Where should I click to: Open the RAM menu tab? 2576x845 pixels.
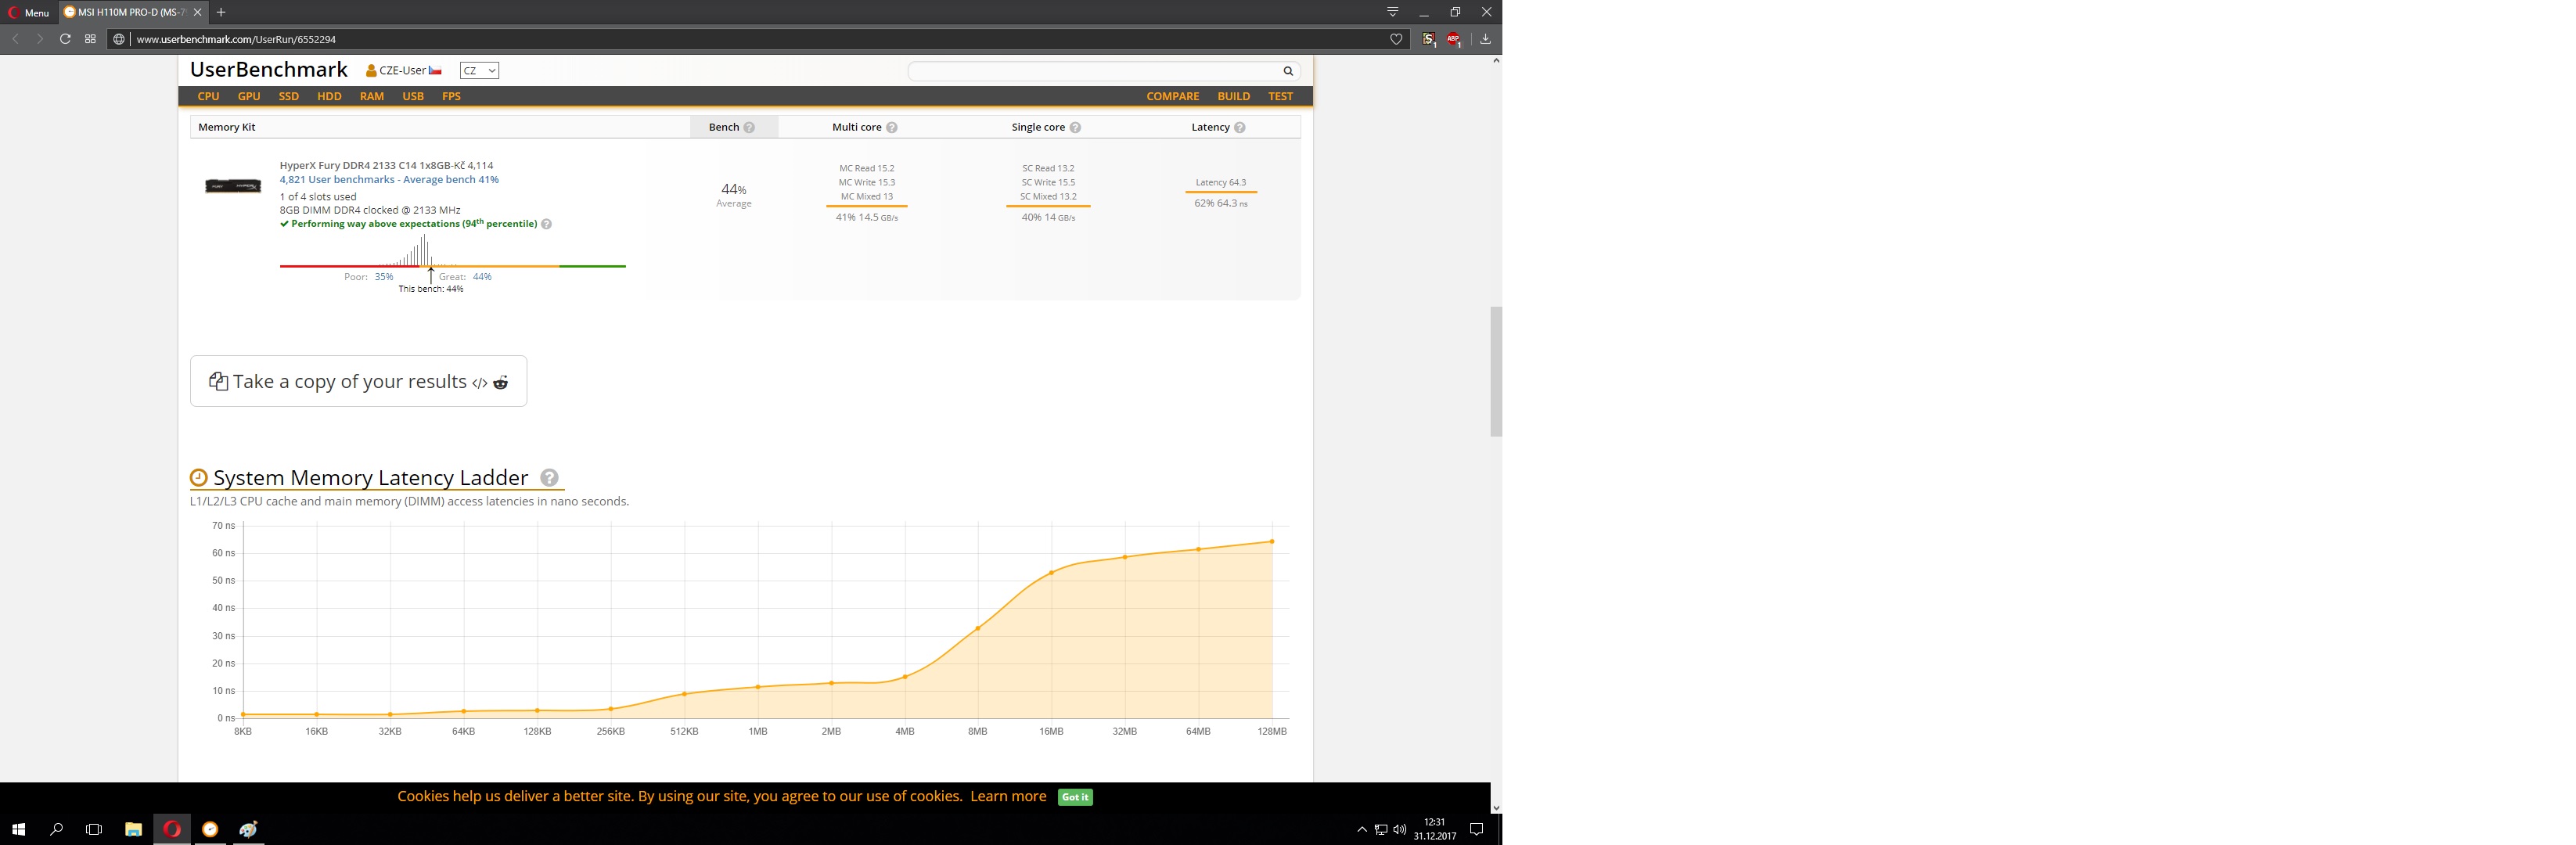372,97
